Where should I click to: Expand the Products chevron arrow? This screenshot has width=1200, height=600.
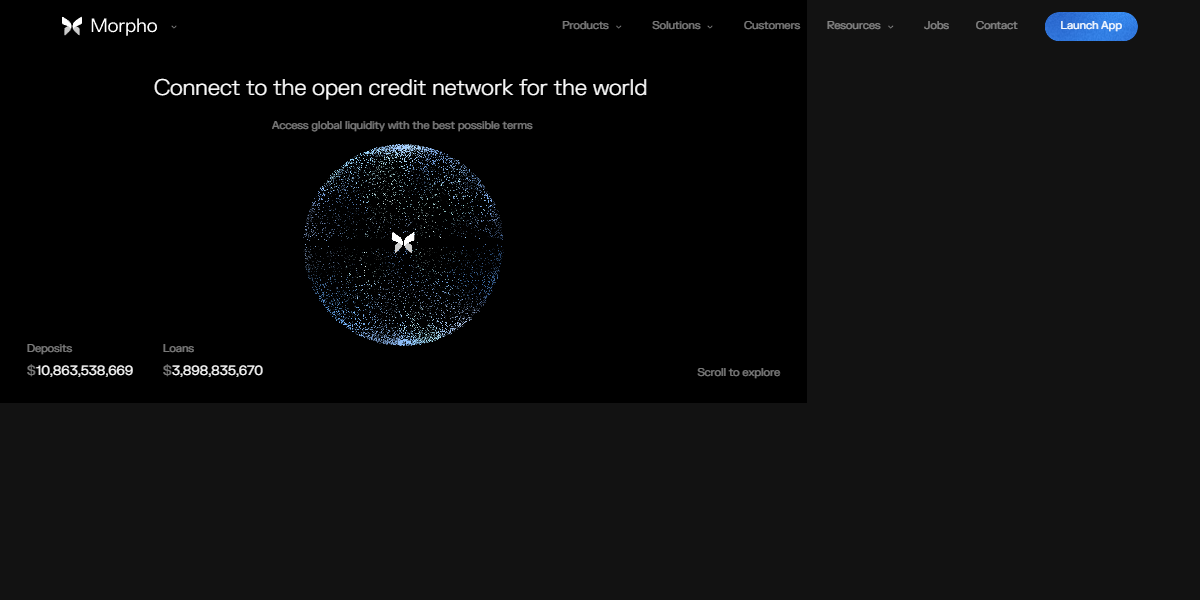point(618,27)
